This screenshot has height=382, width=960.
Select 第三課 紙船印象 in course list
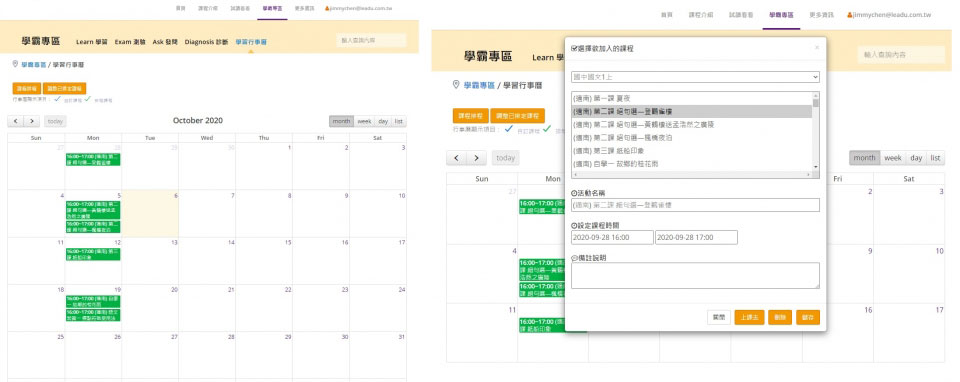(x=691, y=151)
